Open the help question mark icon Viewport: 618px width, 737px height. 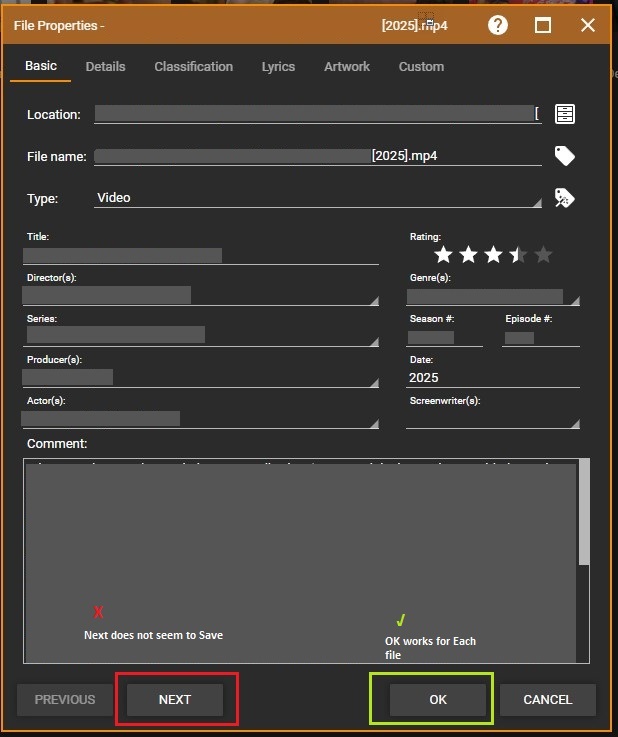(498, 25)
